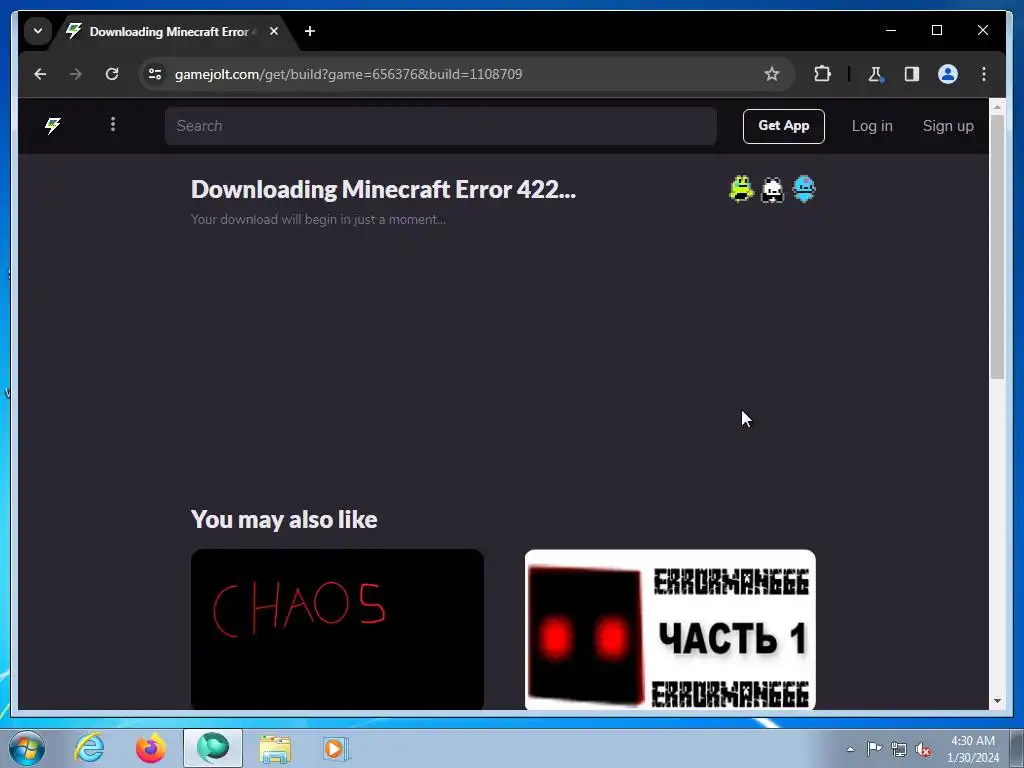
Task: Click the blue creature sticker icon
Action: 804,189
